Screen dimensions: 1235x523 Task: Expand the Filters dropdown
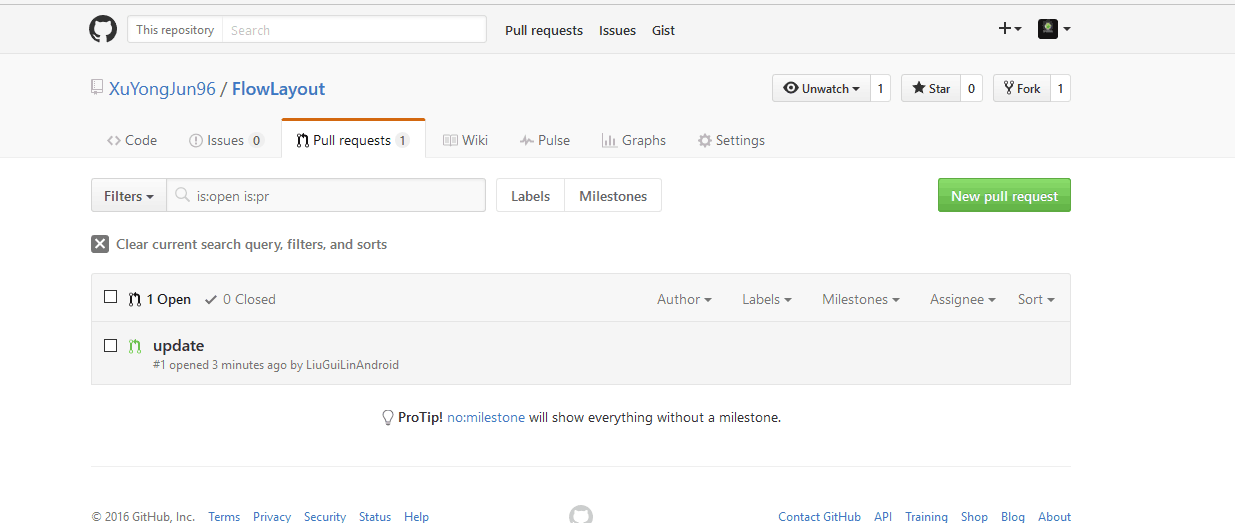click(128, 196)
